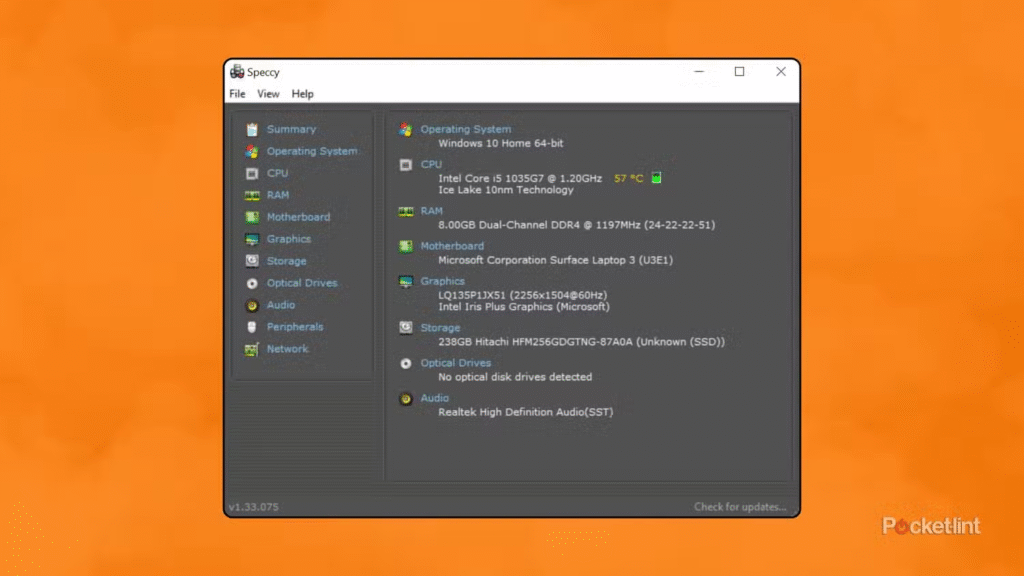The image size is (1024, 576).
Task: Click the Graphics heading in main panel
Action: (x=442, y=281)
